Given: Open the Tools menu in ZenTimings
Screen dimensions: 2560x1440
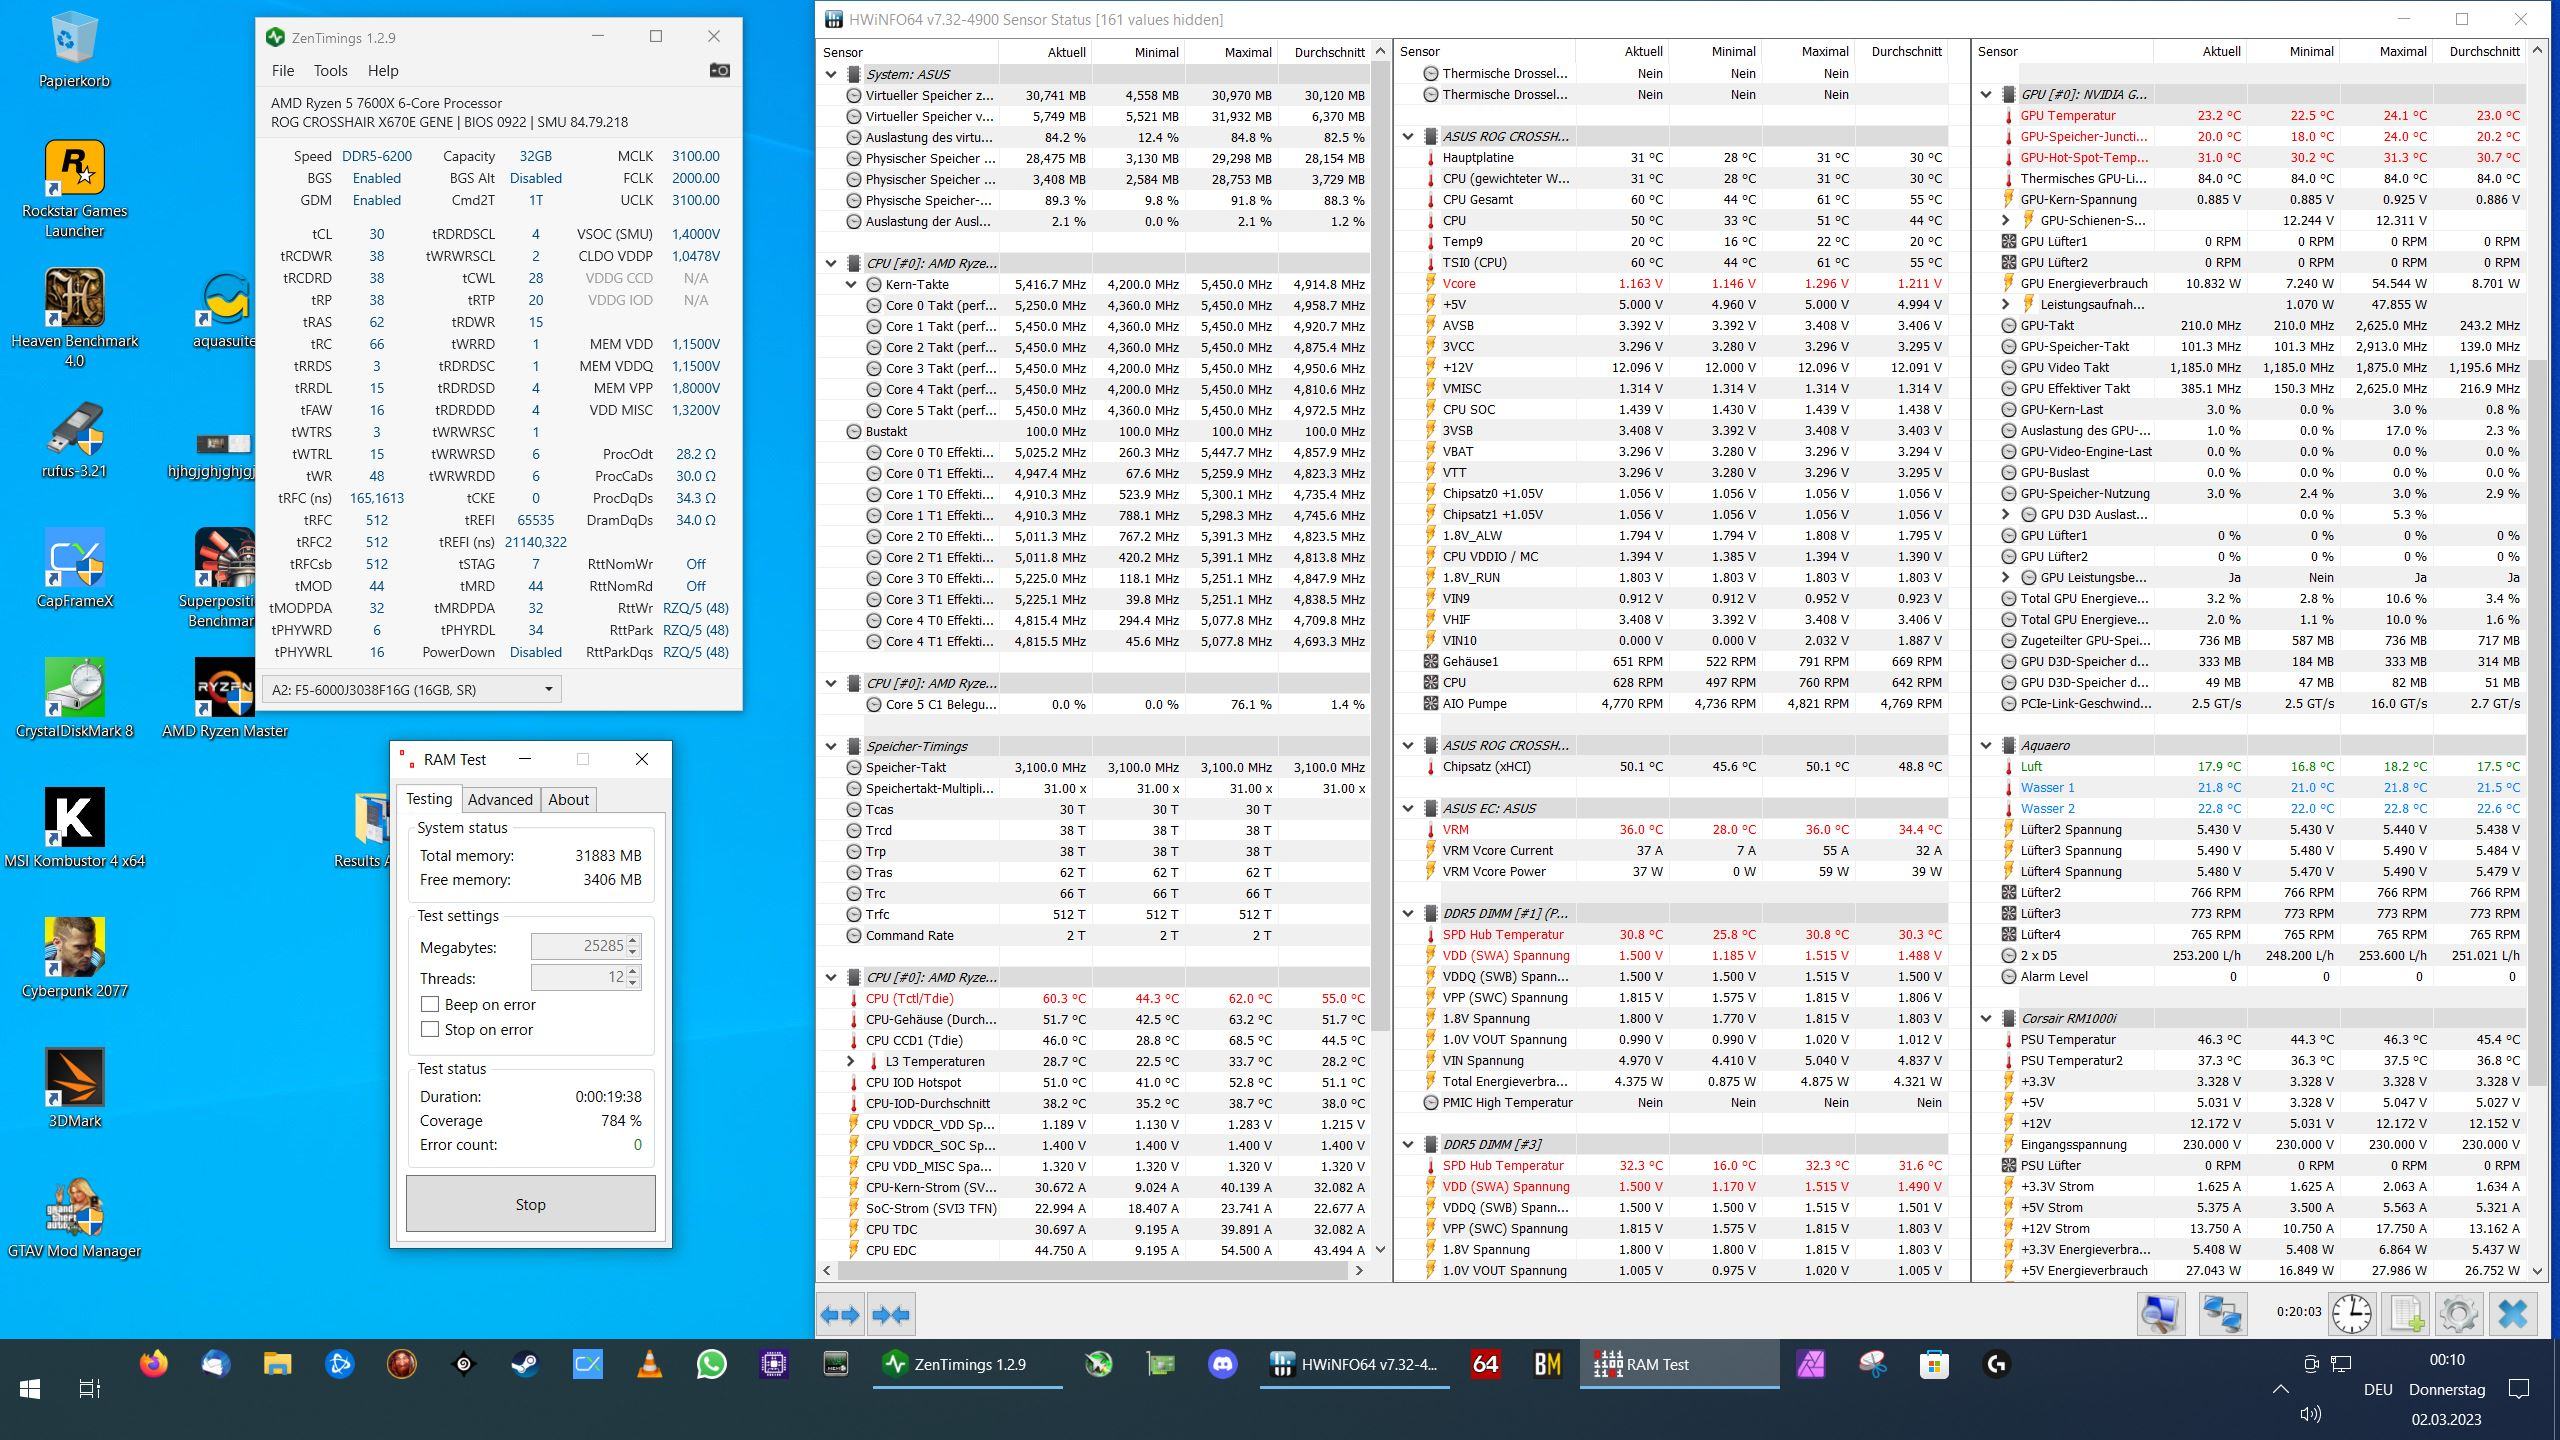Looking at the screenshot, I should click(x=330, y=71).
